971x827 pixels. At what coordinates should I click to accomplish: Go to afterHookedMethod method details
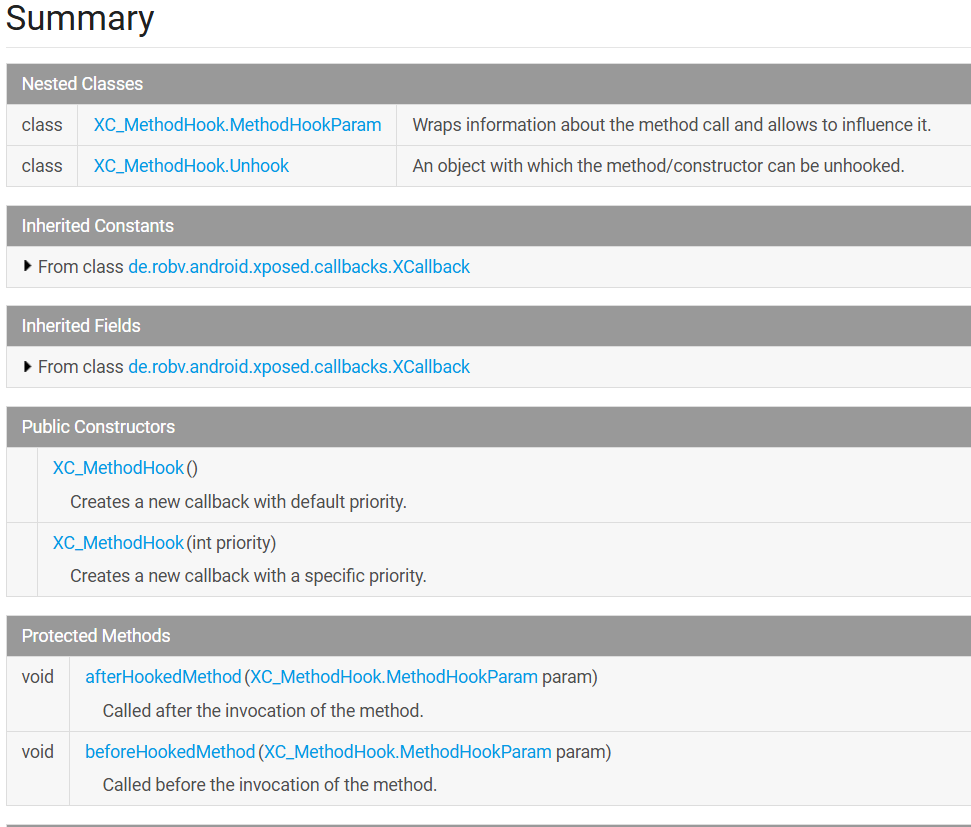163,676
